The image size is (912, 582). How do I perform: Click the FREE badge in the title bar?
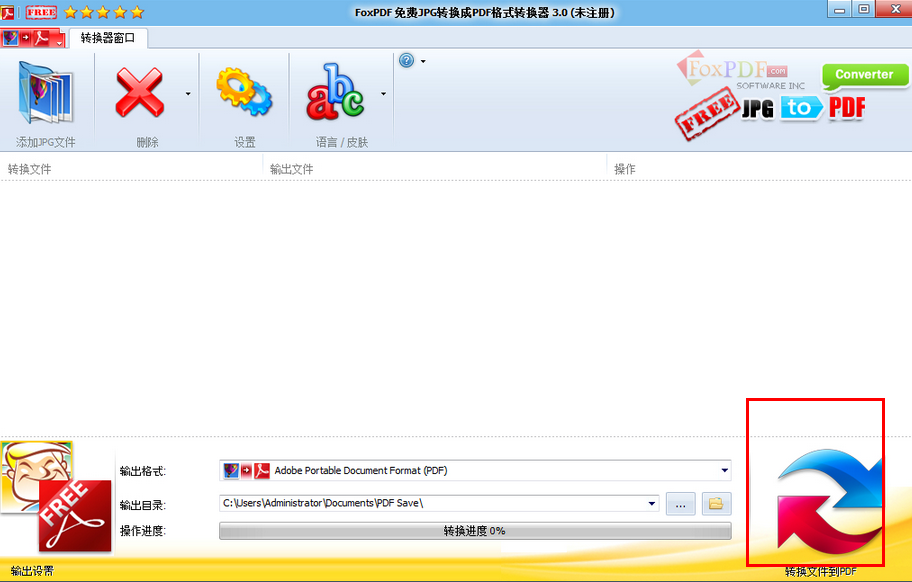point(41,12)
